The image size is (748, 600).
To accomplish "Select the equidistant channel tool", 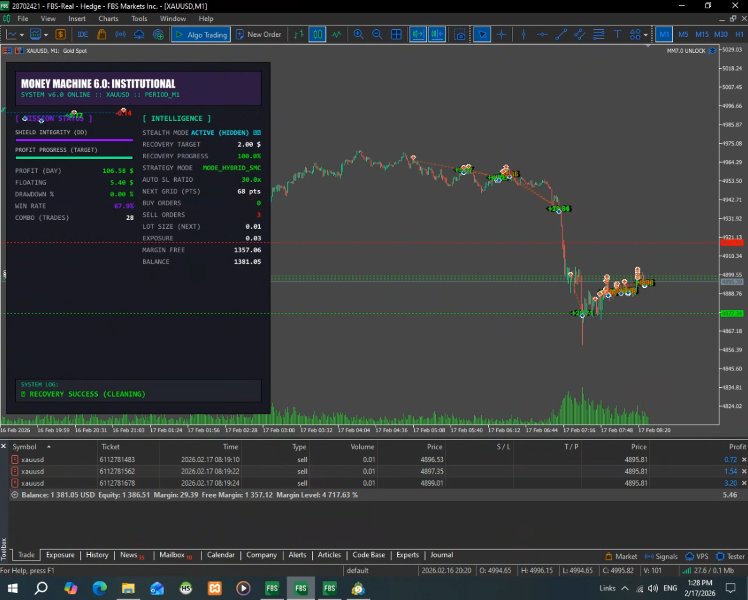I will (x=580, y=34).
